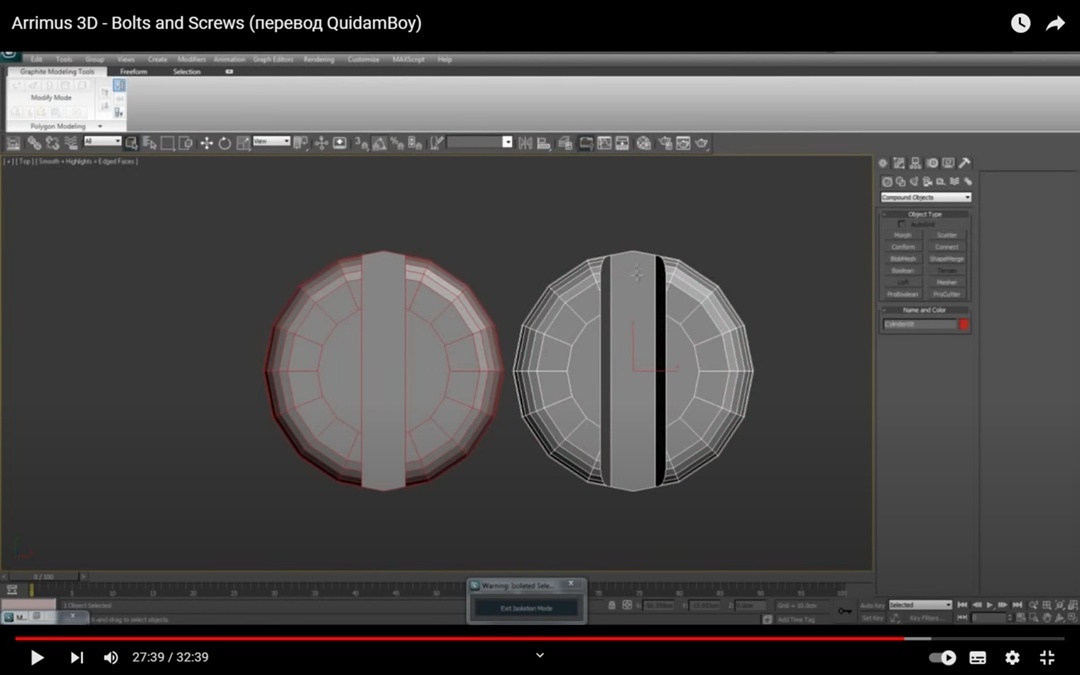Switch to the Freeform ribbon tab
The image size is (1080, 675).
pyautogui.click(x=134, y=72)
